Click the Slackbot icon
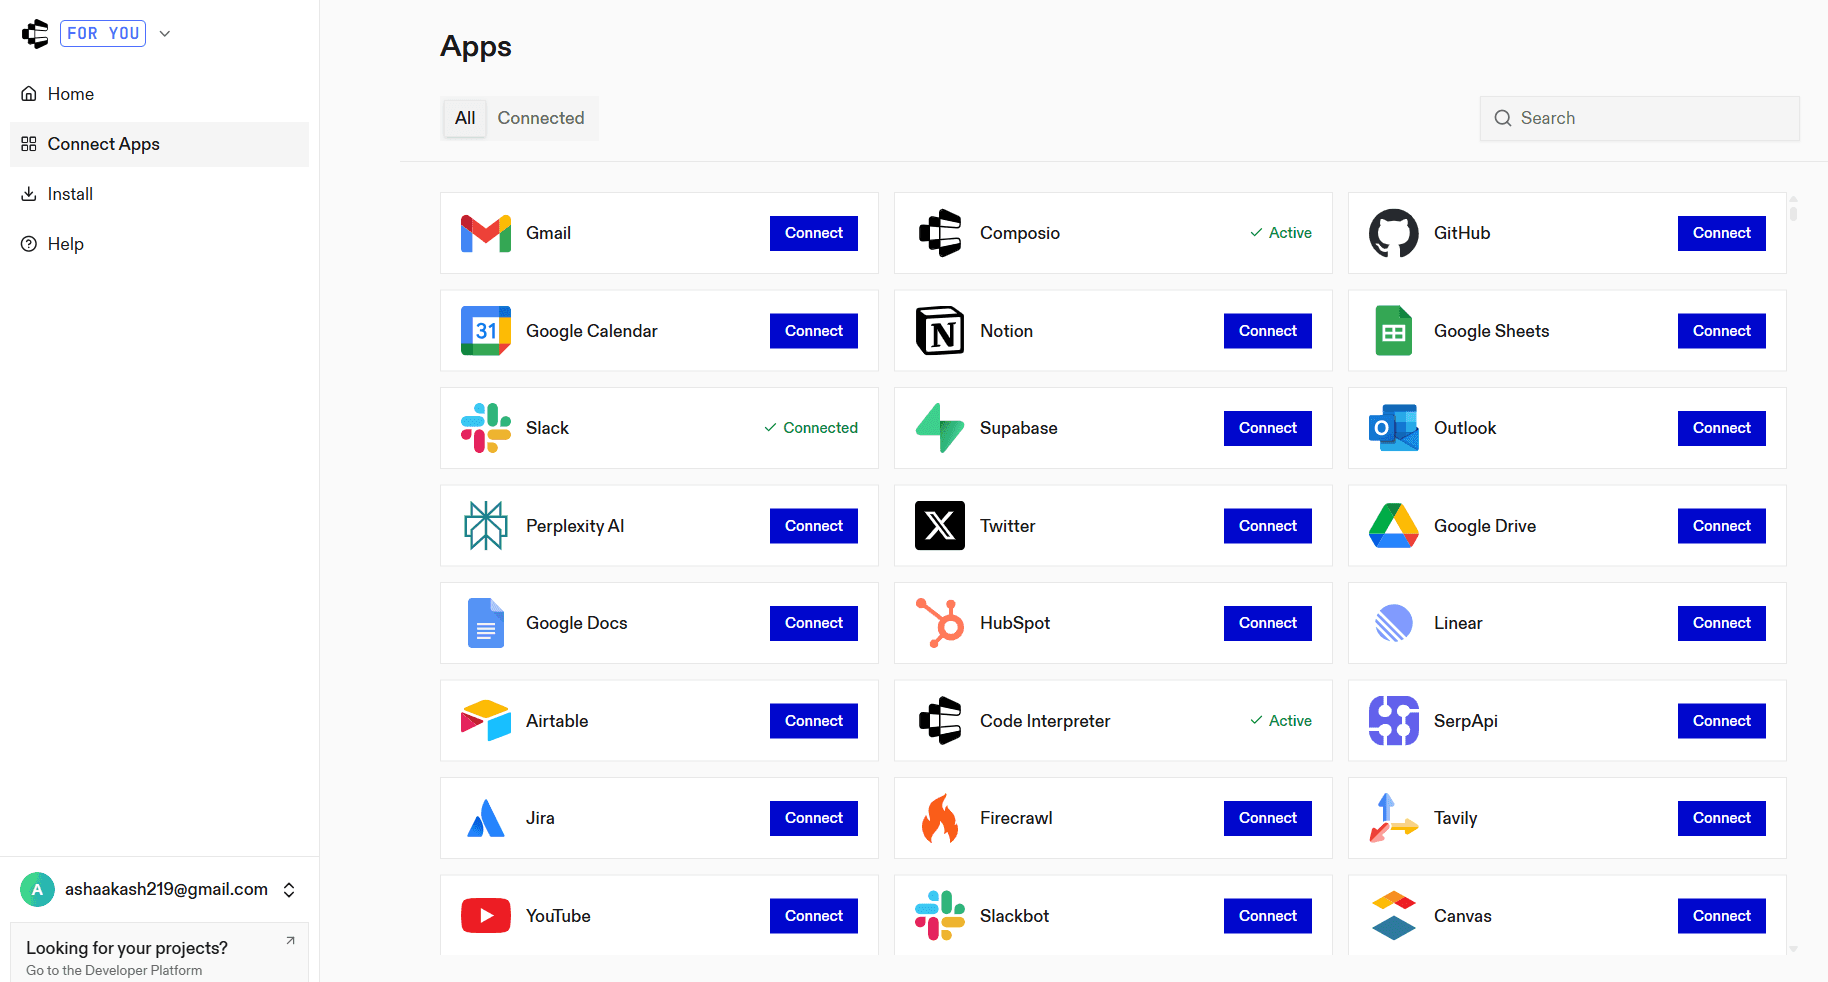1828x982 pixels. click(940, 916)
